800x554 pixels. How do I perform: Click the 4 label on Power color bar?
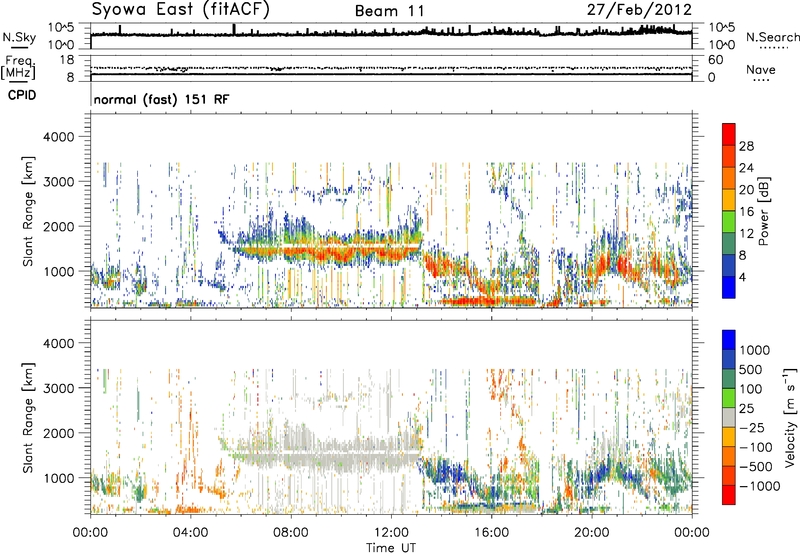(x=742, y=277)
